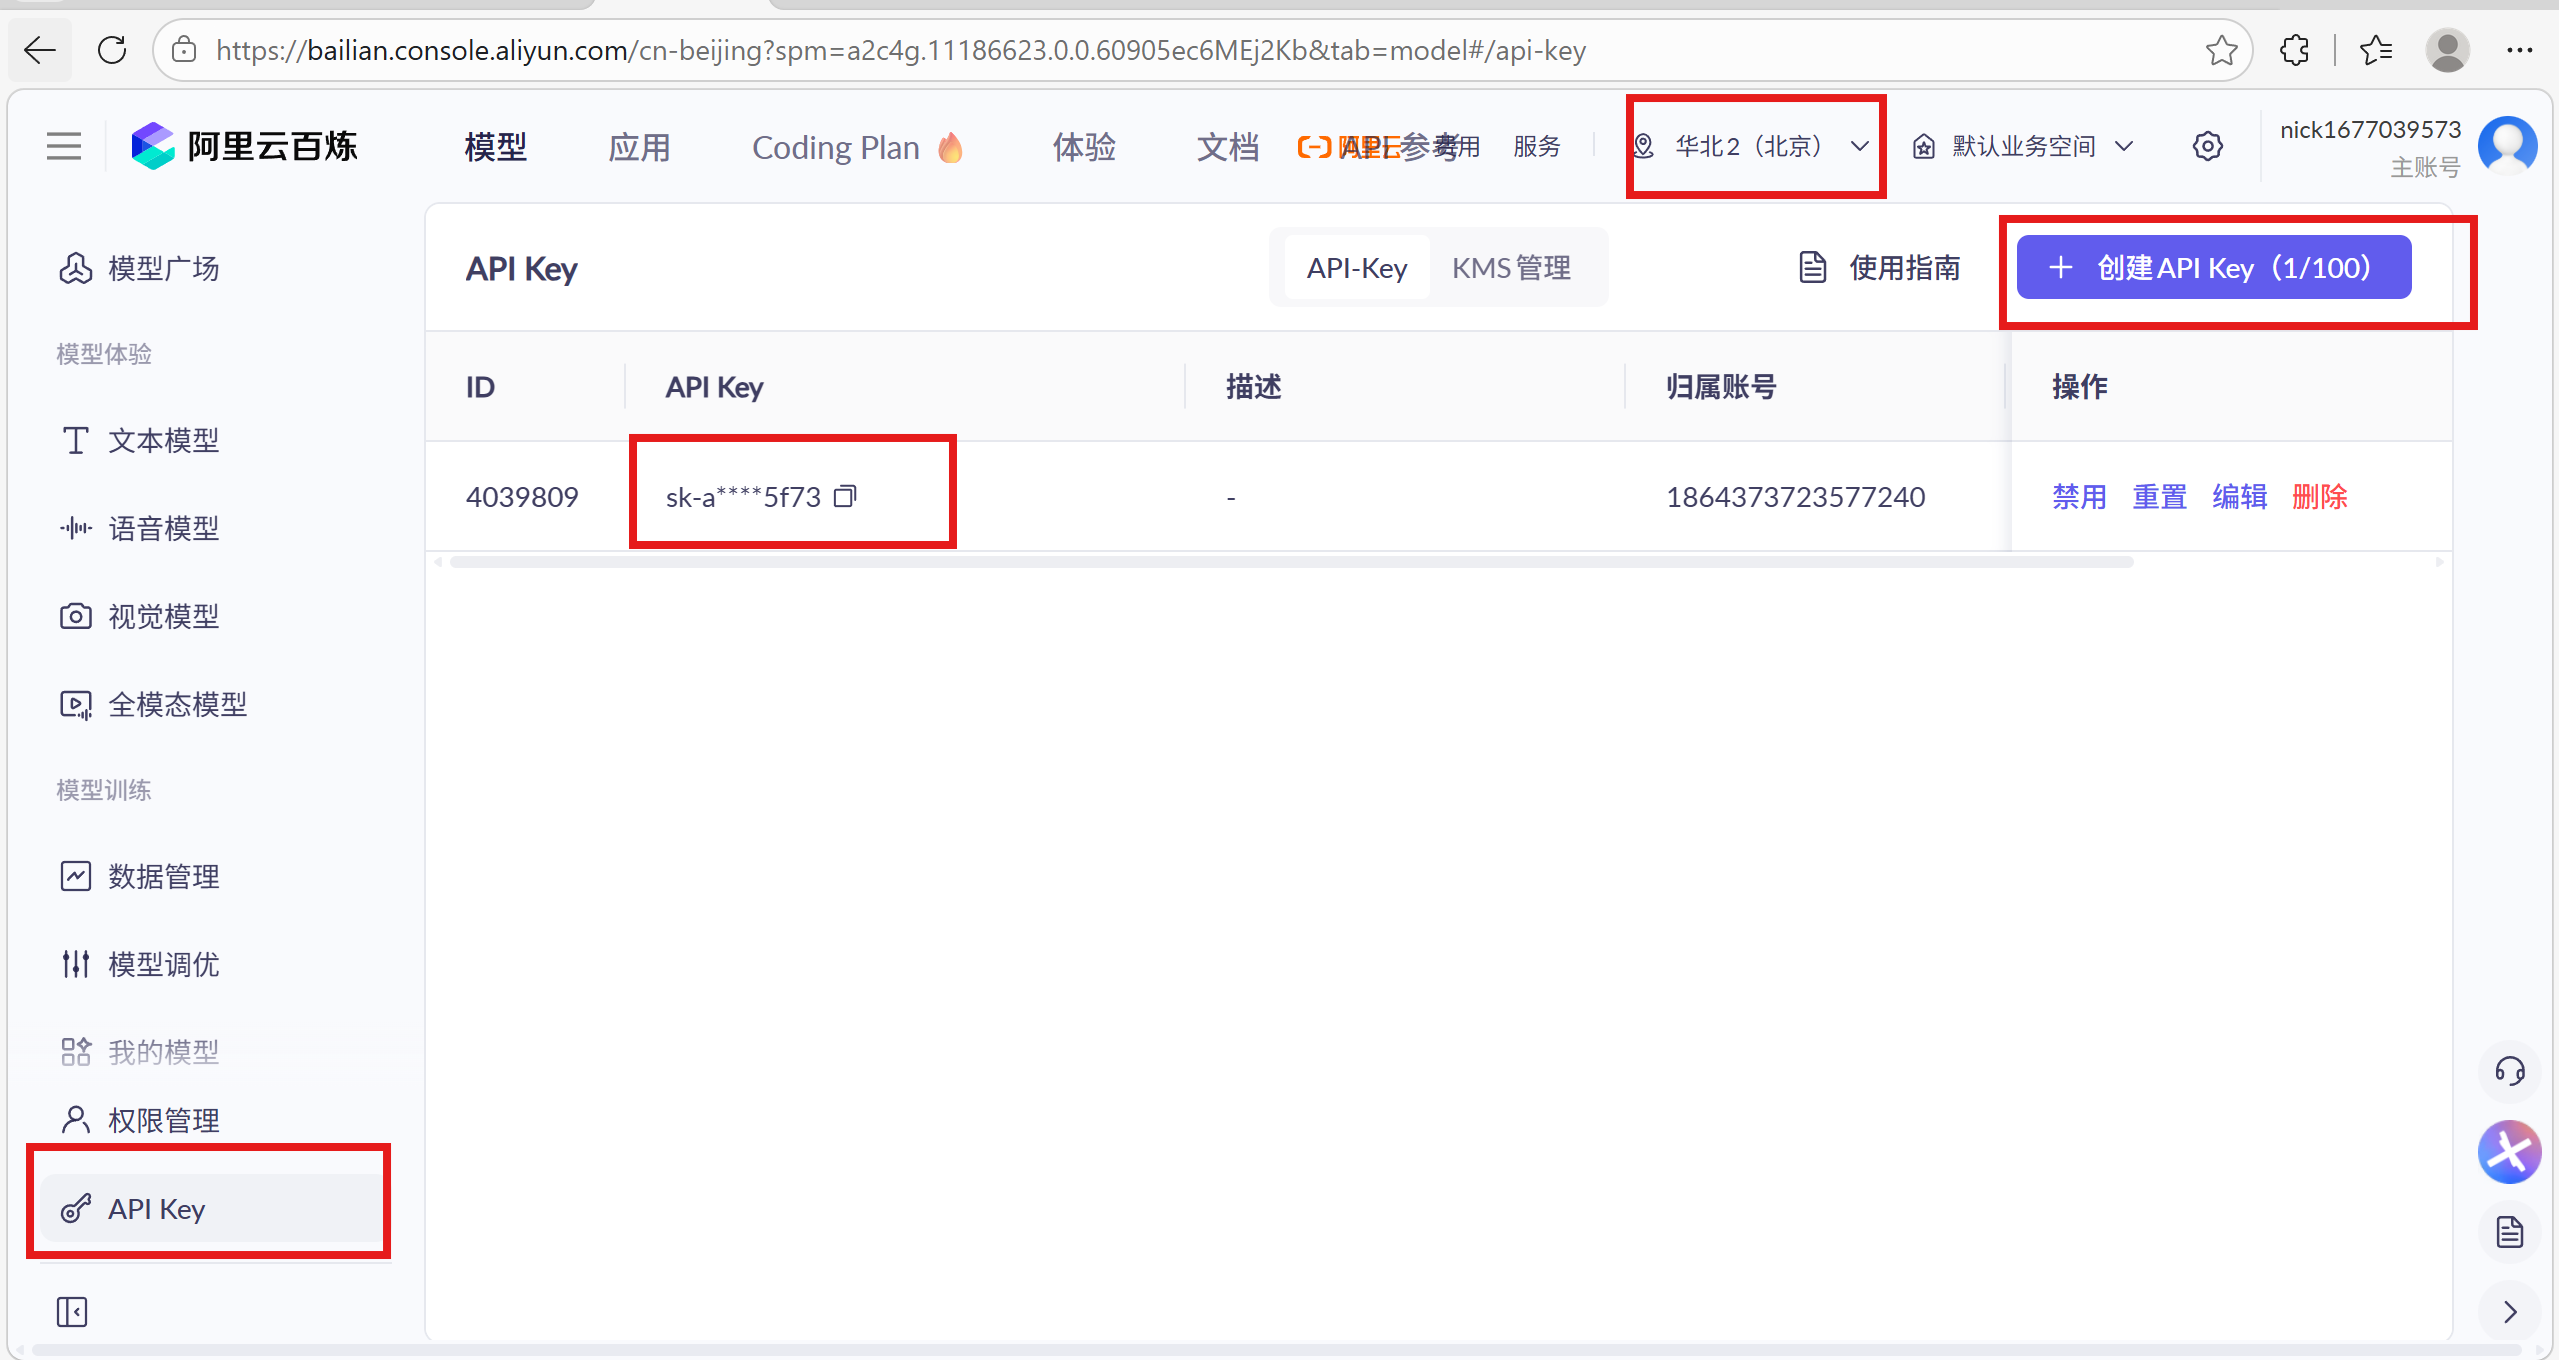2559x1360 pixels.
Task: Expand the right-side panel chevron arrow
Action: 2509,1311
